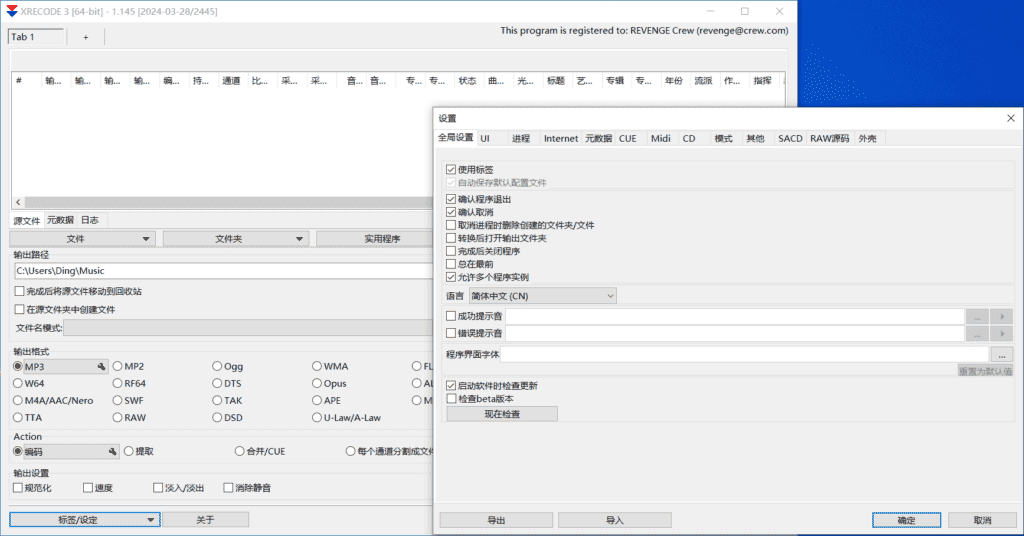This screenshot has height=536, width=1024.
Task: Expand the 文件 dropdown button
Action: pyautogui.click(x=83, y=239)
